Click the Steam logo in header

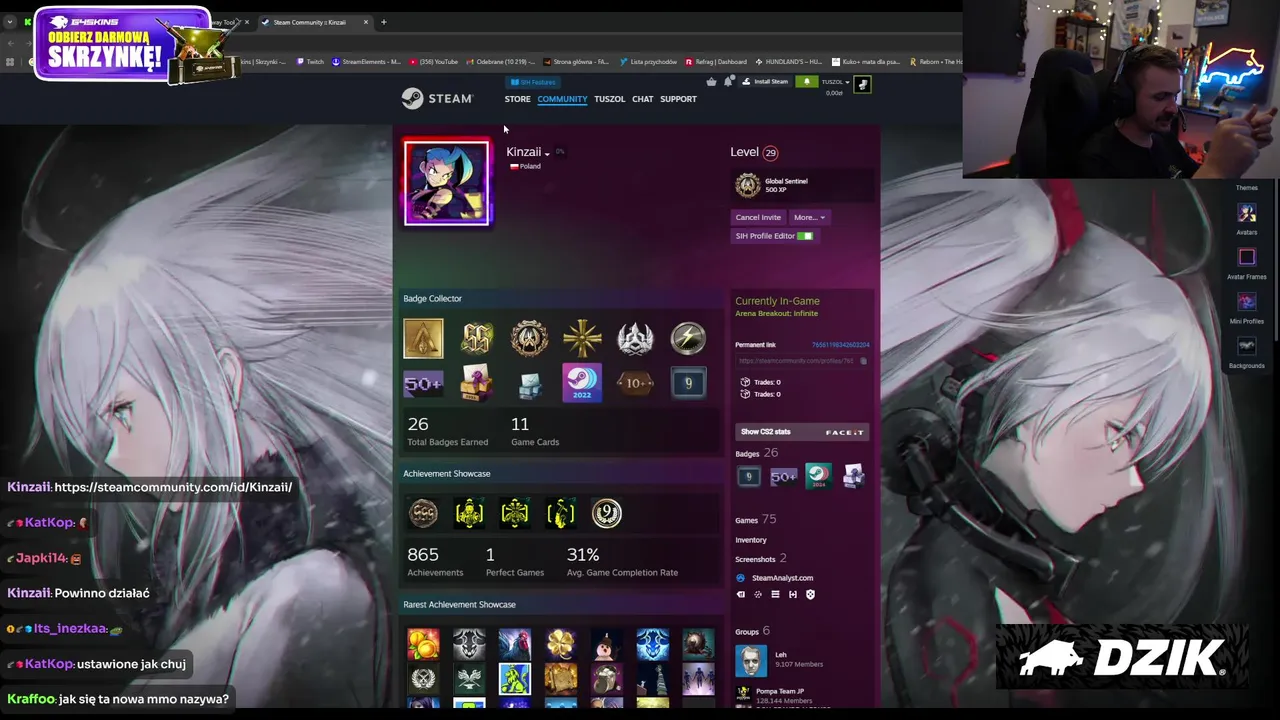pos(437,98)
